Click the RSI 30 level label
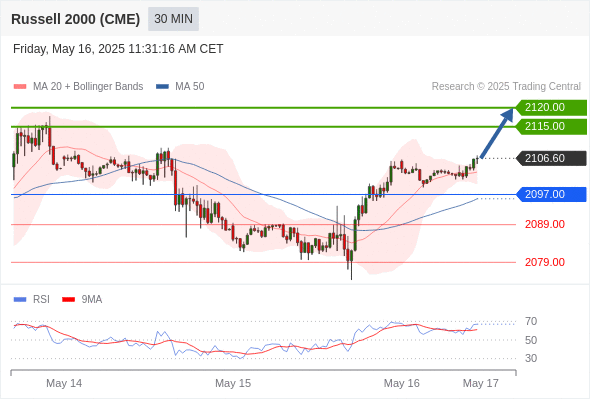The height and width of the screenshot is (400, 590). click(531, 358)
